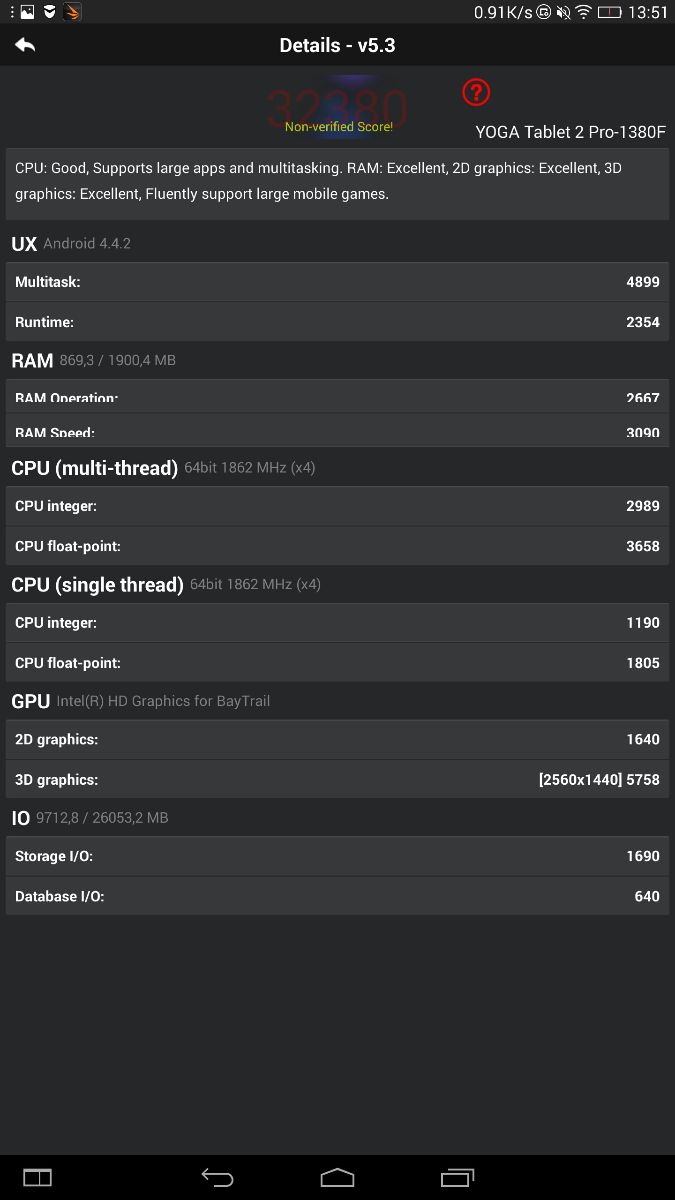
Task: Tap the multi-window icon in navigation bar
Action: tap(37, 1177)
